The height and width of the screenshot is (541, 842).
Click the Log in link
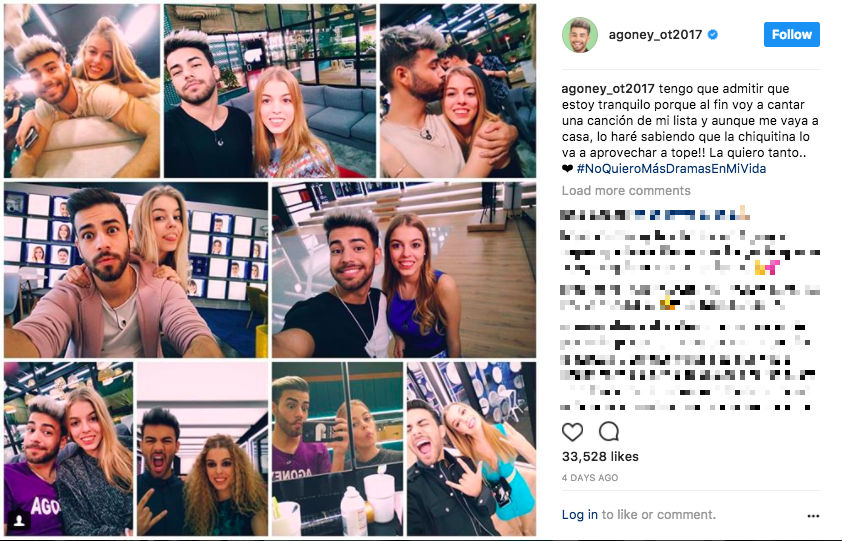(x=579, y=515)
